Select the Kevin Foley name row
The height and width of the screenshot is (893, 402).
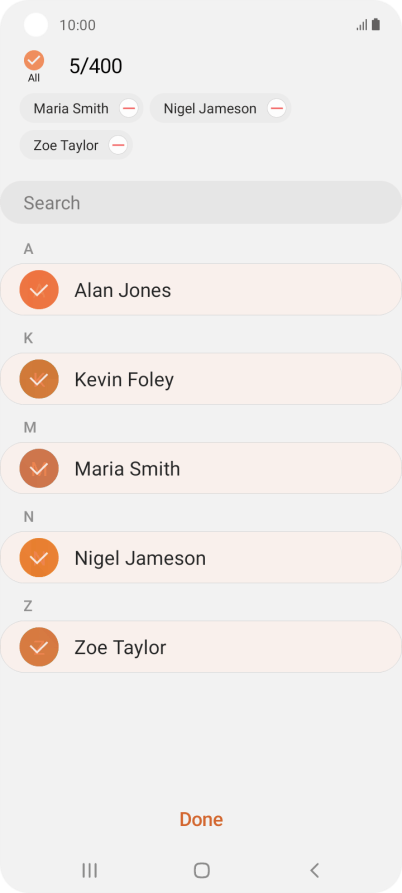point(201,379)
